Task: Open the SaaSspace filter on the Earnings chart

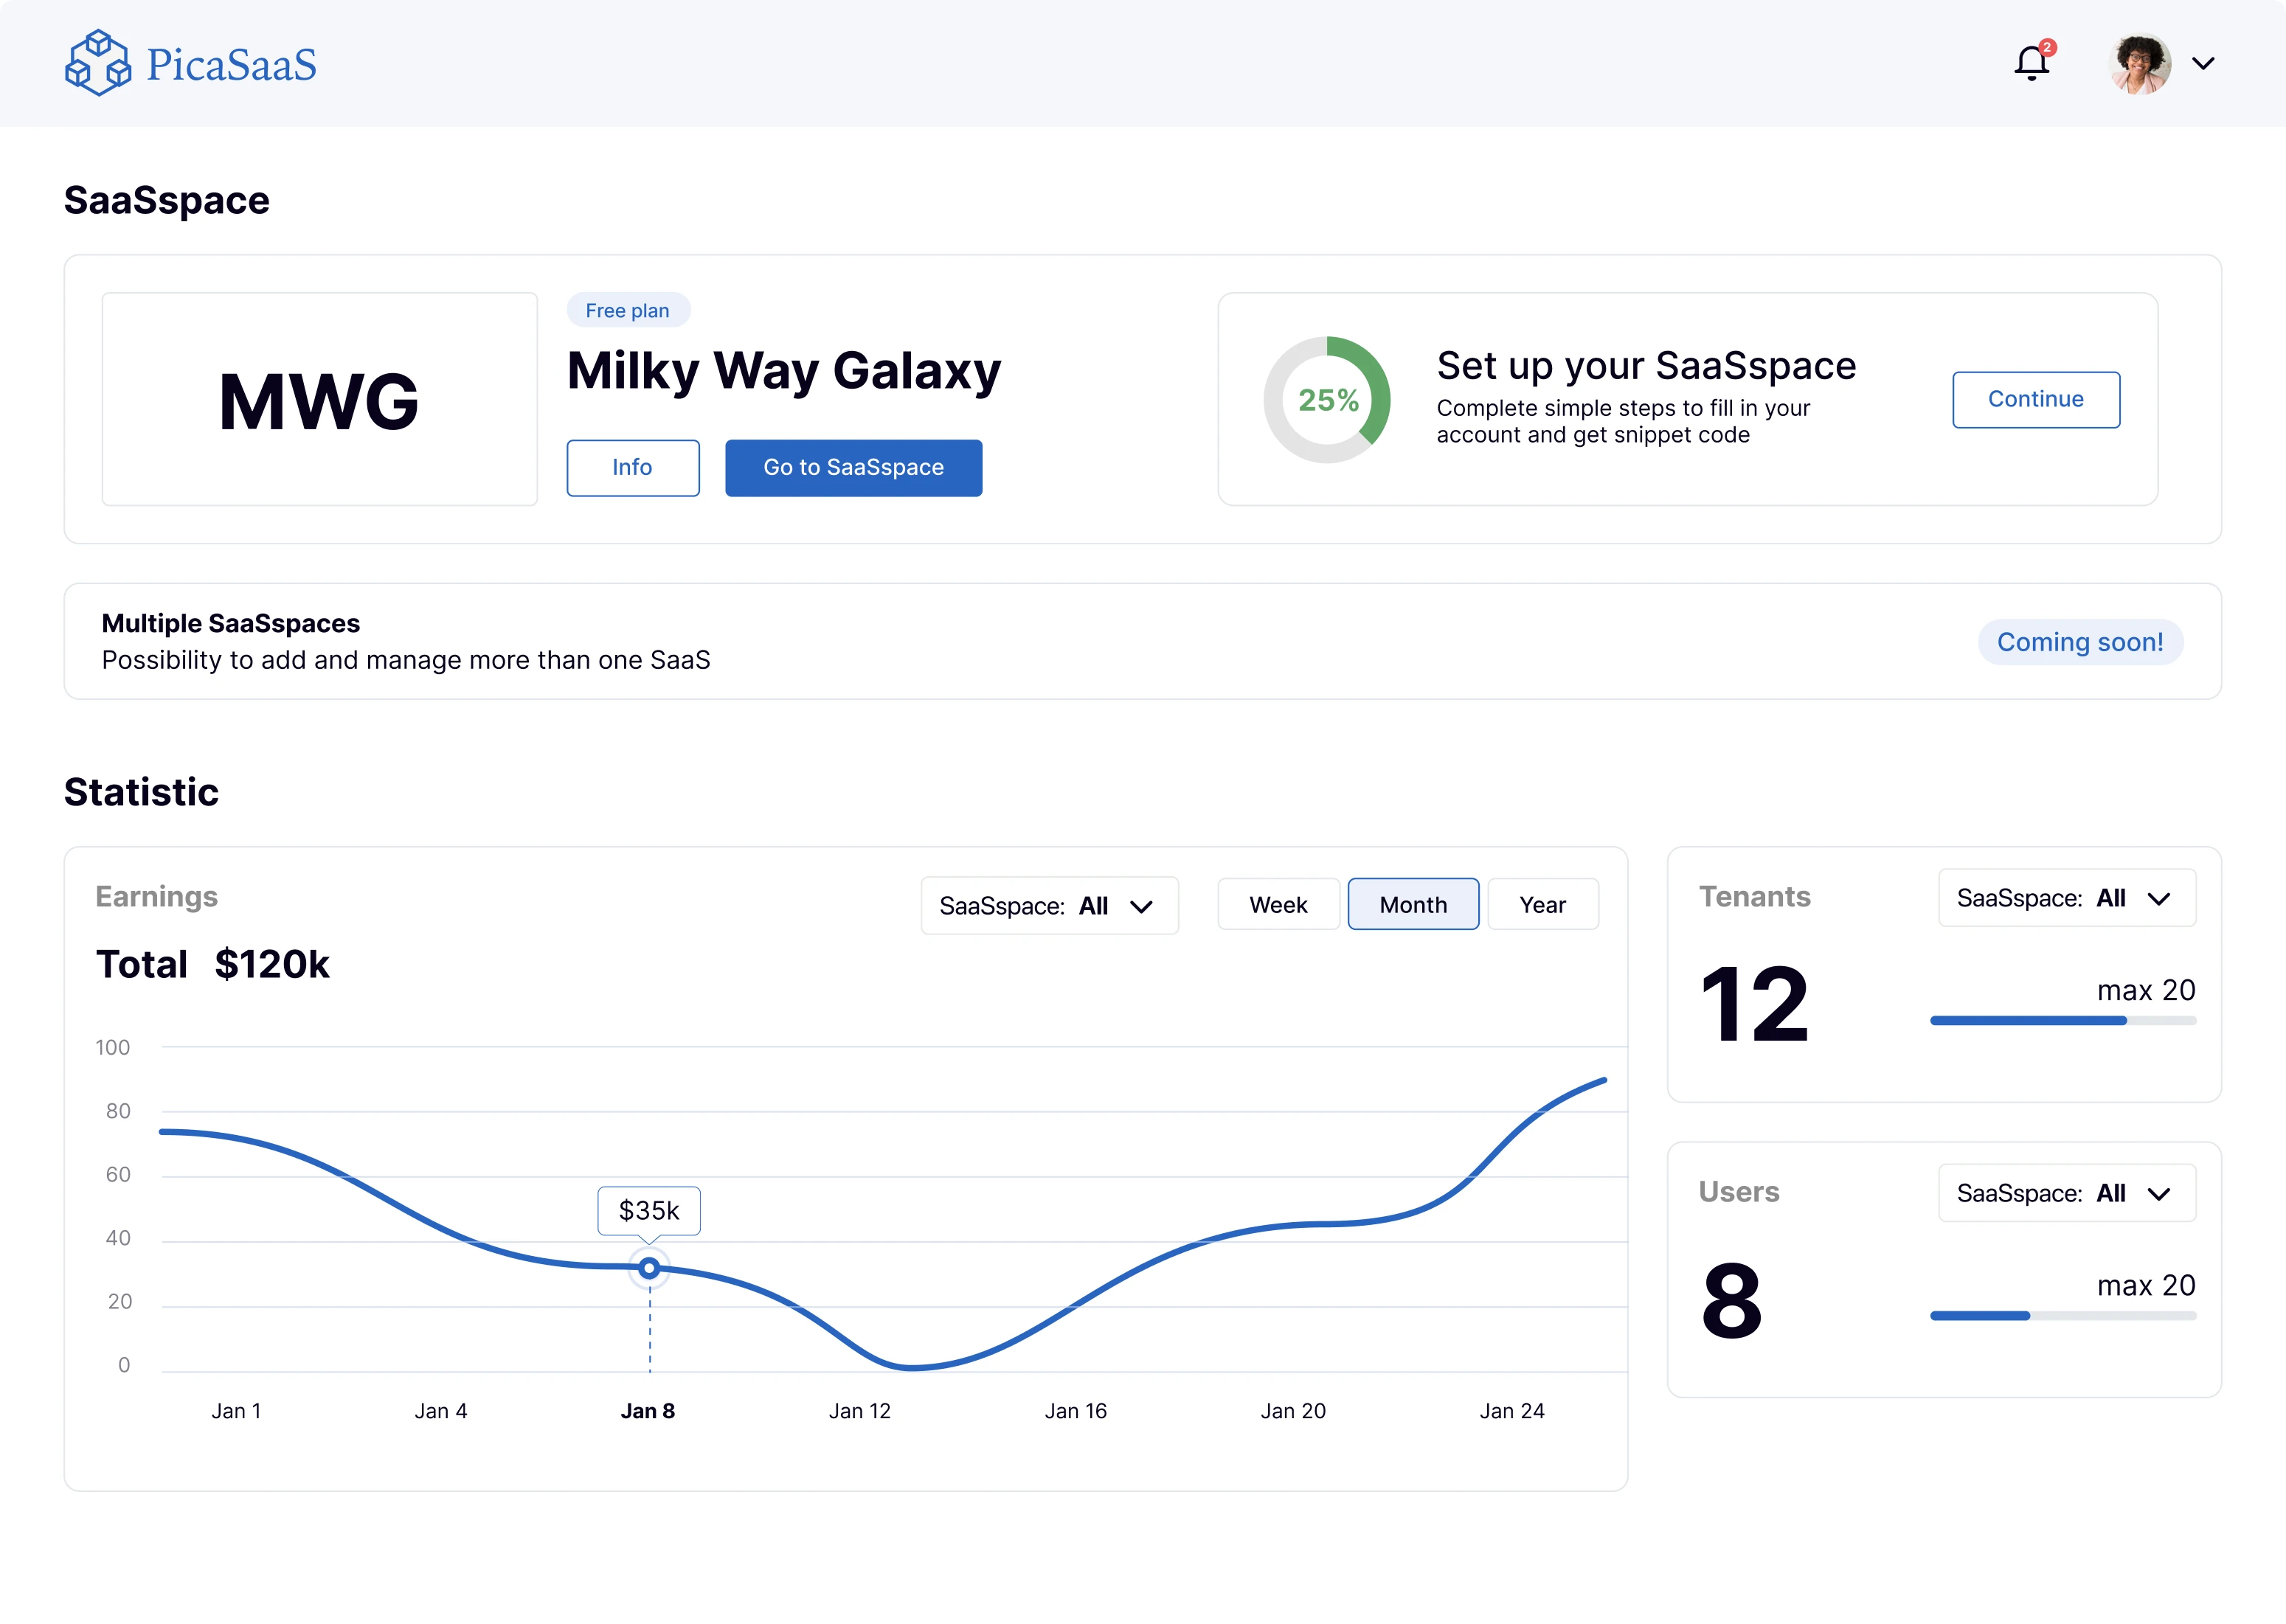Action: 1049,905
